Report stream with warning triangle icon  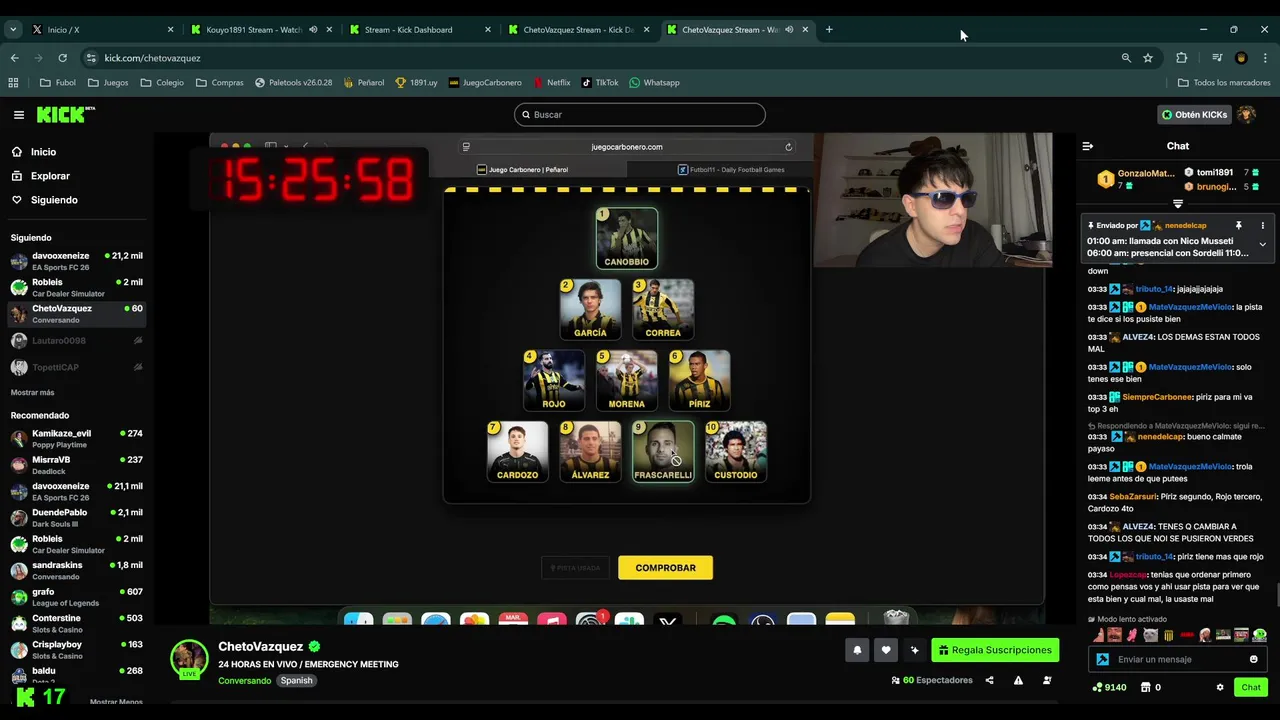point(1018,680)
